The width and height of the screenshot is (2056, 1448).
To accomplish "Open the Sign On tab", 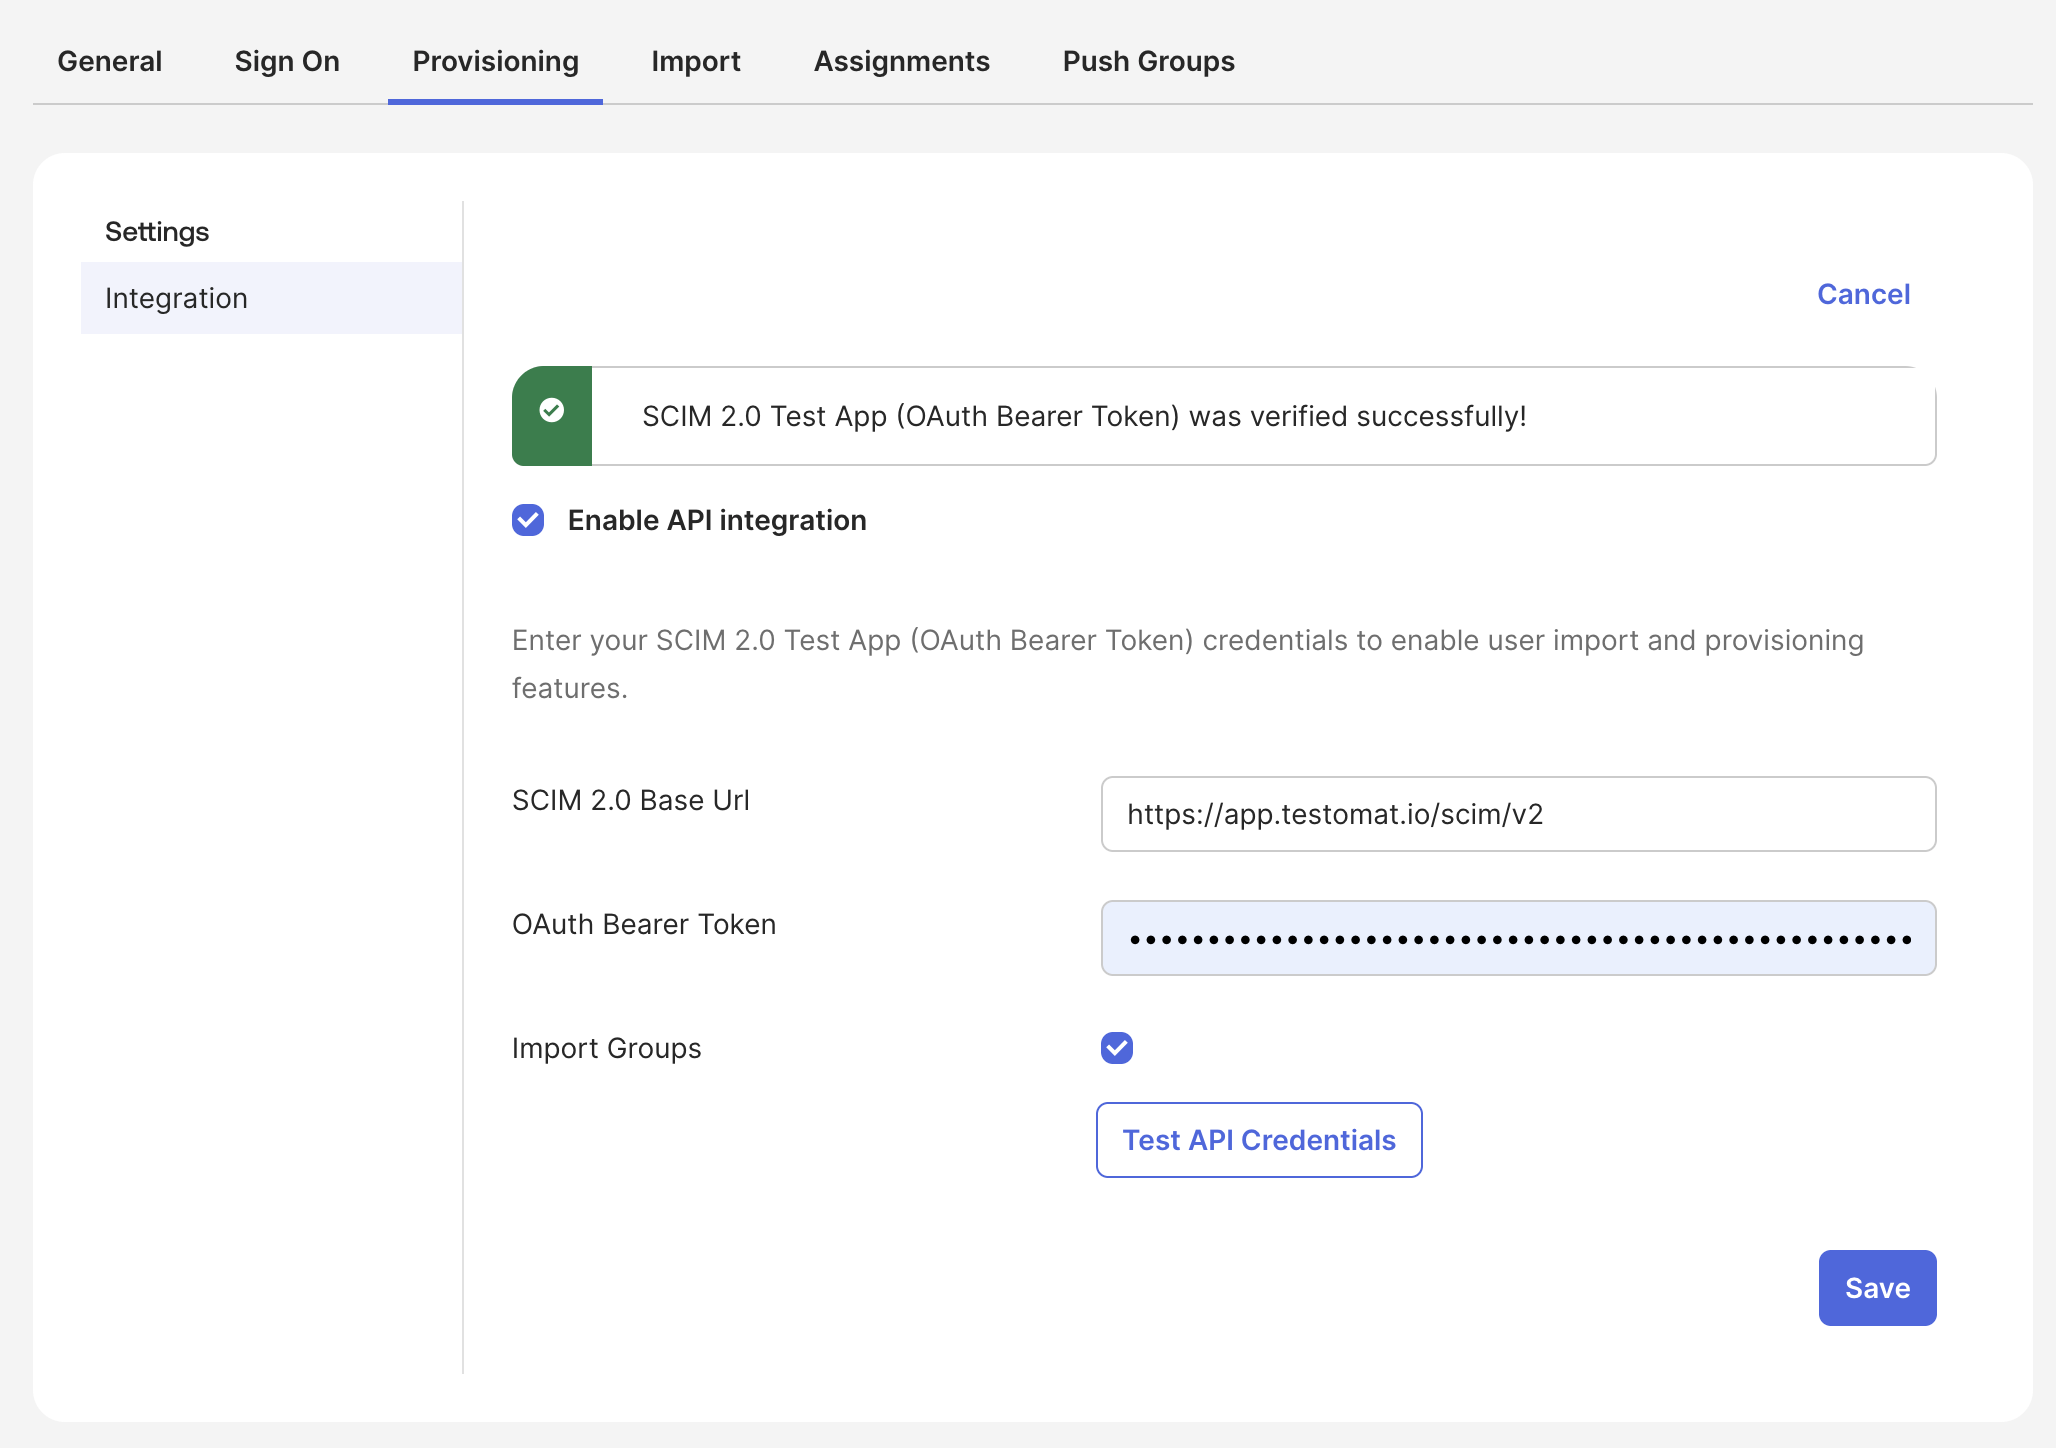I will tap(286, 61).
